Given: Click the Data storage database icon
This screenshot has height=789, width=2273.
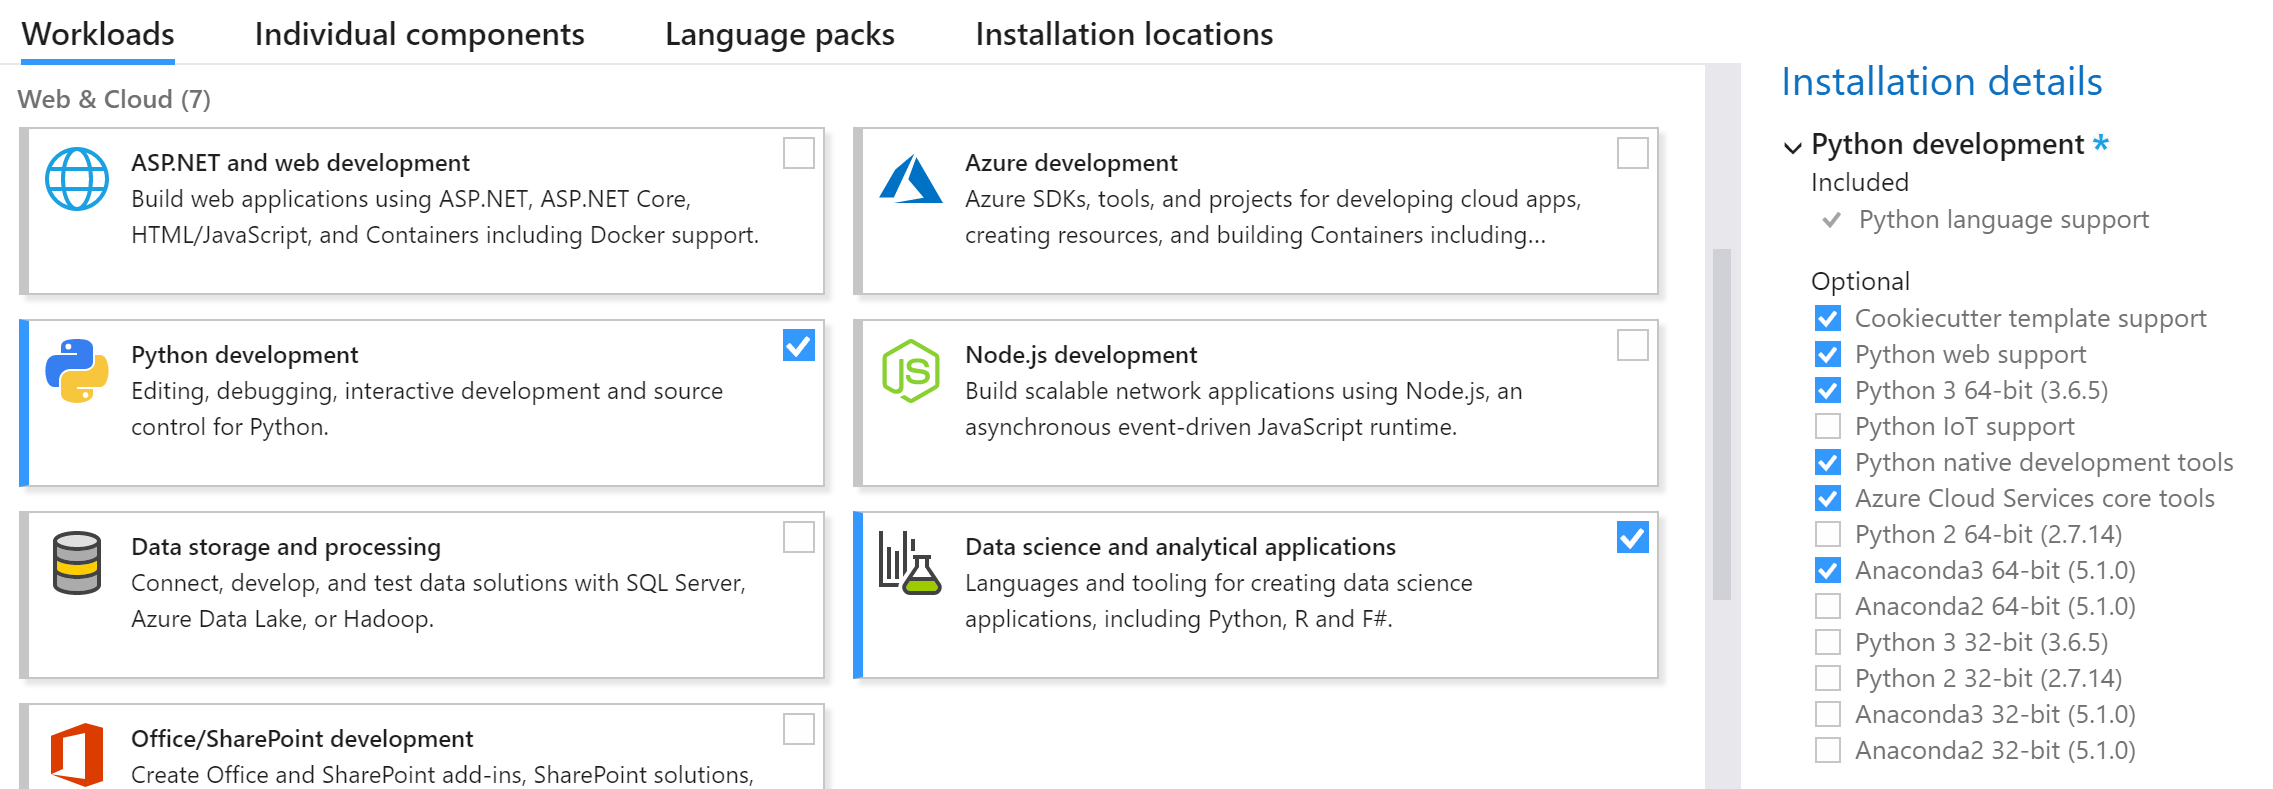Looking at the screenshot, I should 77,563.
